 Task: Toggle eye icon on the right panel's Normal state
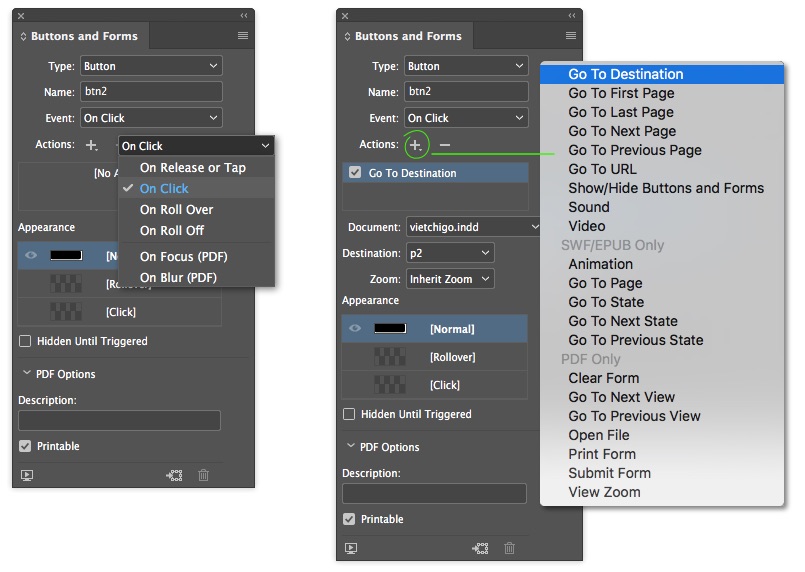354,329
